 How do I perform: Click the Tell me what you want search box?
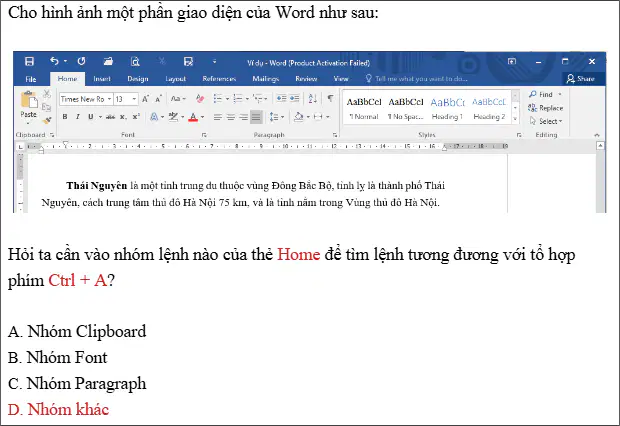(x=417, y=79)
